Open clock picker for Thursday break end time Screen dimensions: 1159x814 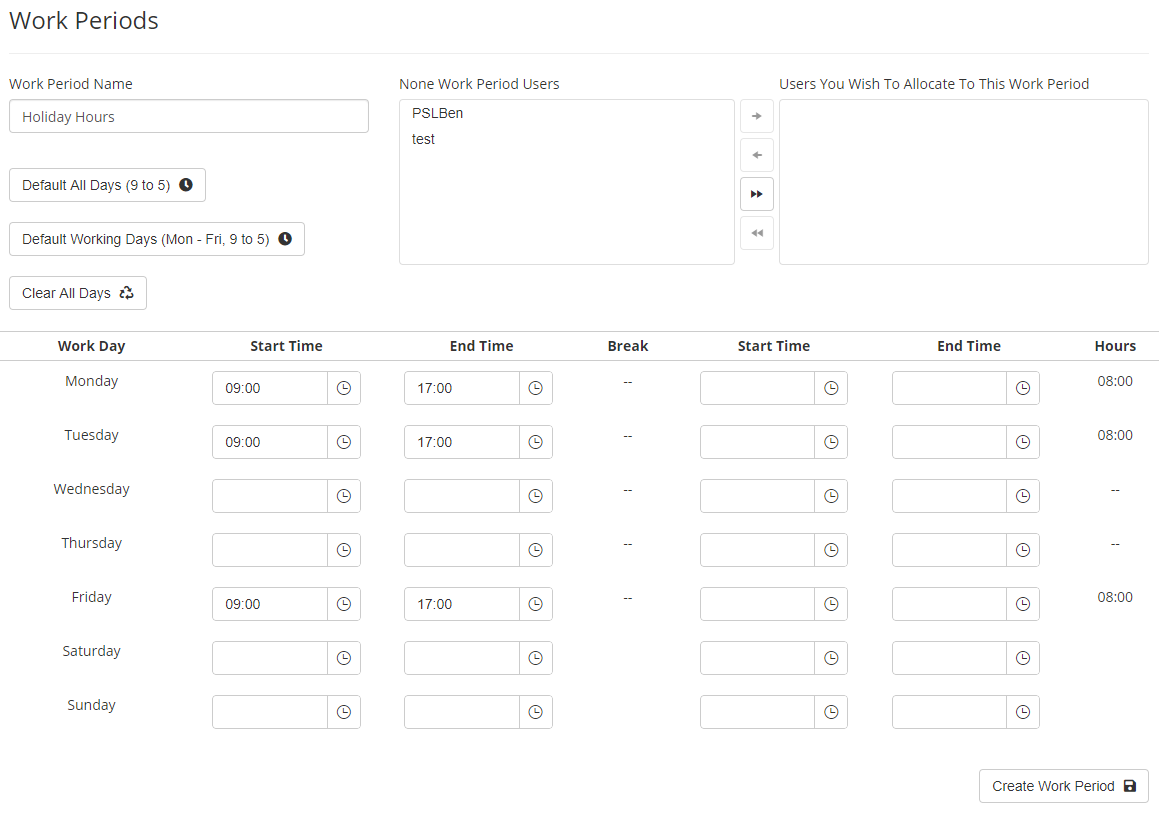[1023, 550]
